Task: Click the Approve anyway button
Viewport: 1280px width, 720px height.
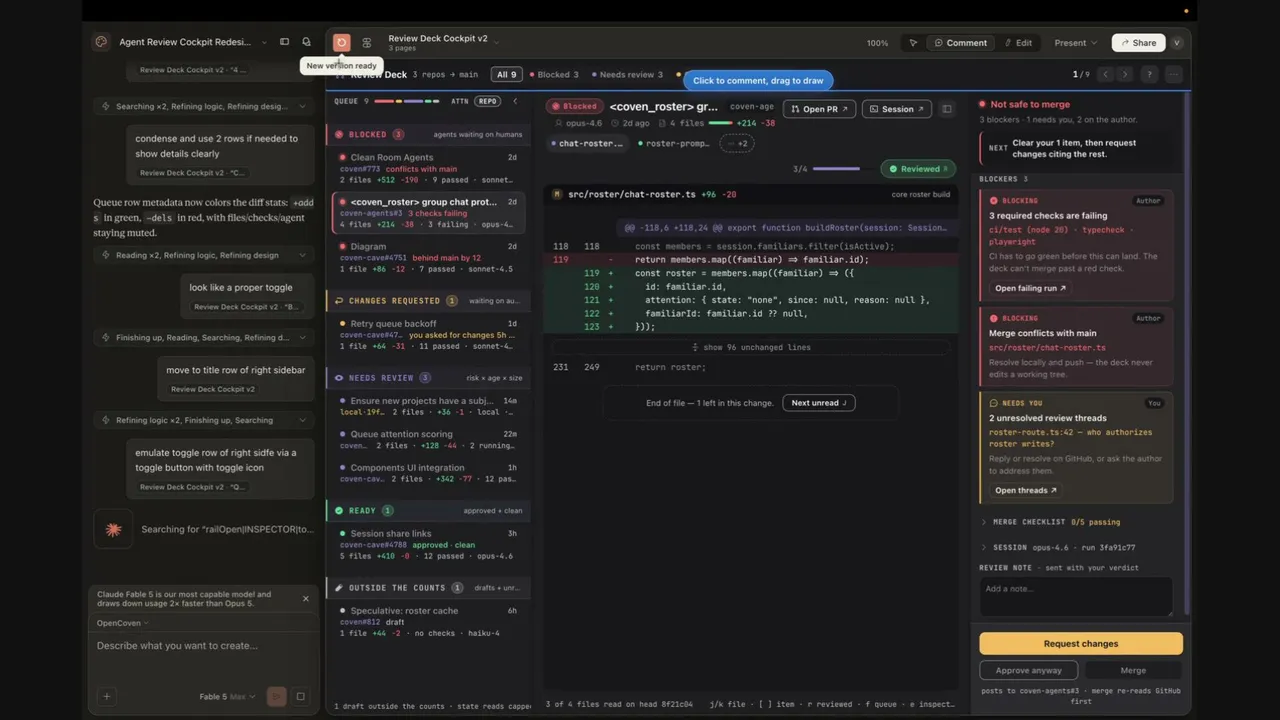Action: pos(1028,670)
